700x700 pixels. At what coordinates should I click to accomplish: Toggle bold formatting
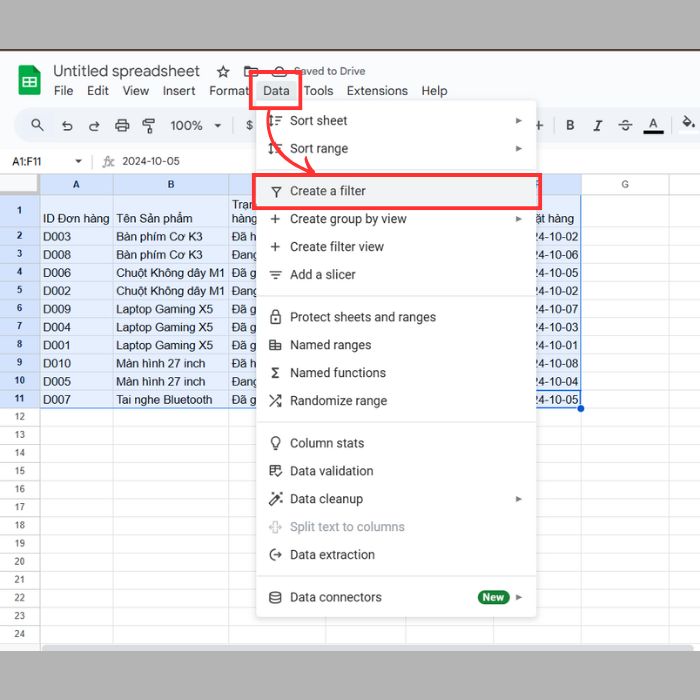tap(570, 125)
